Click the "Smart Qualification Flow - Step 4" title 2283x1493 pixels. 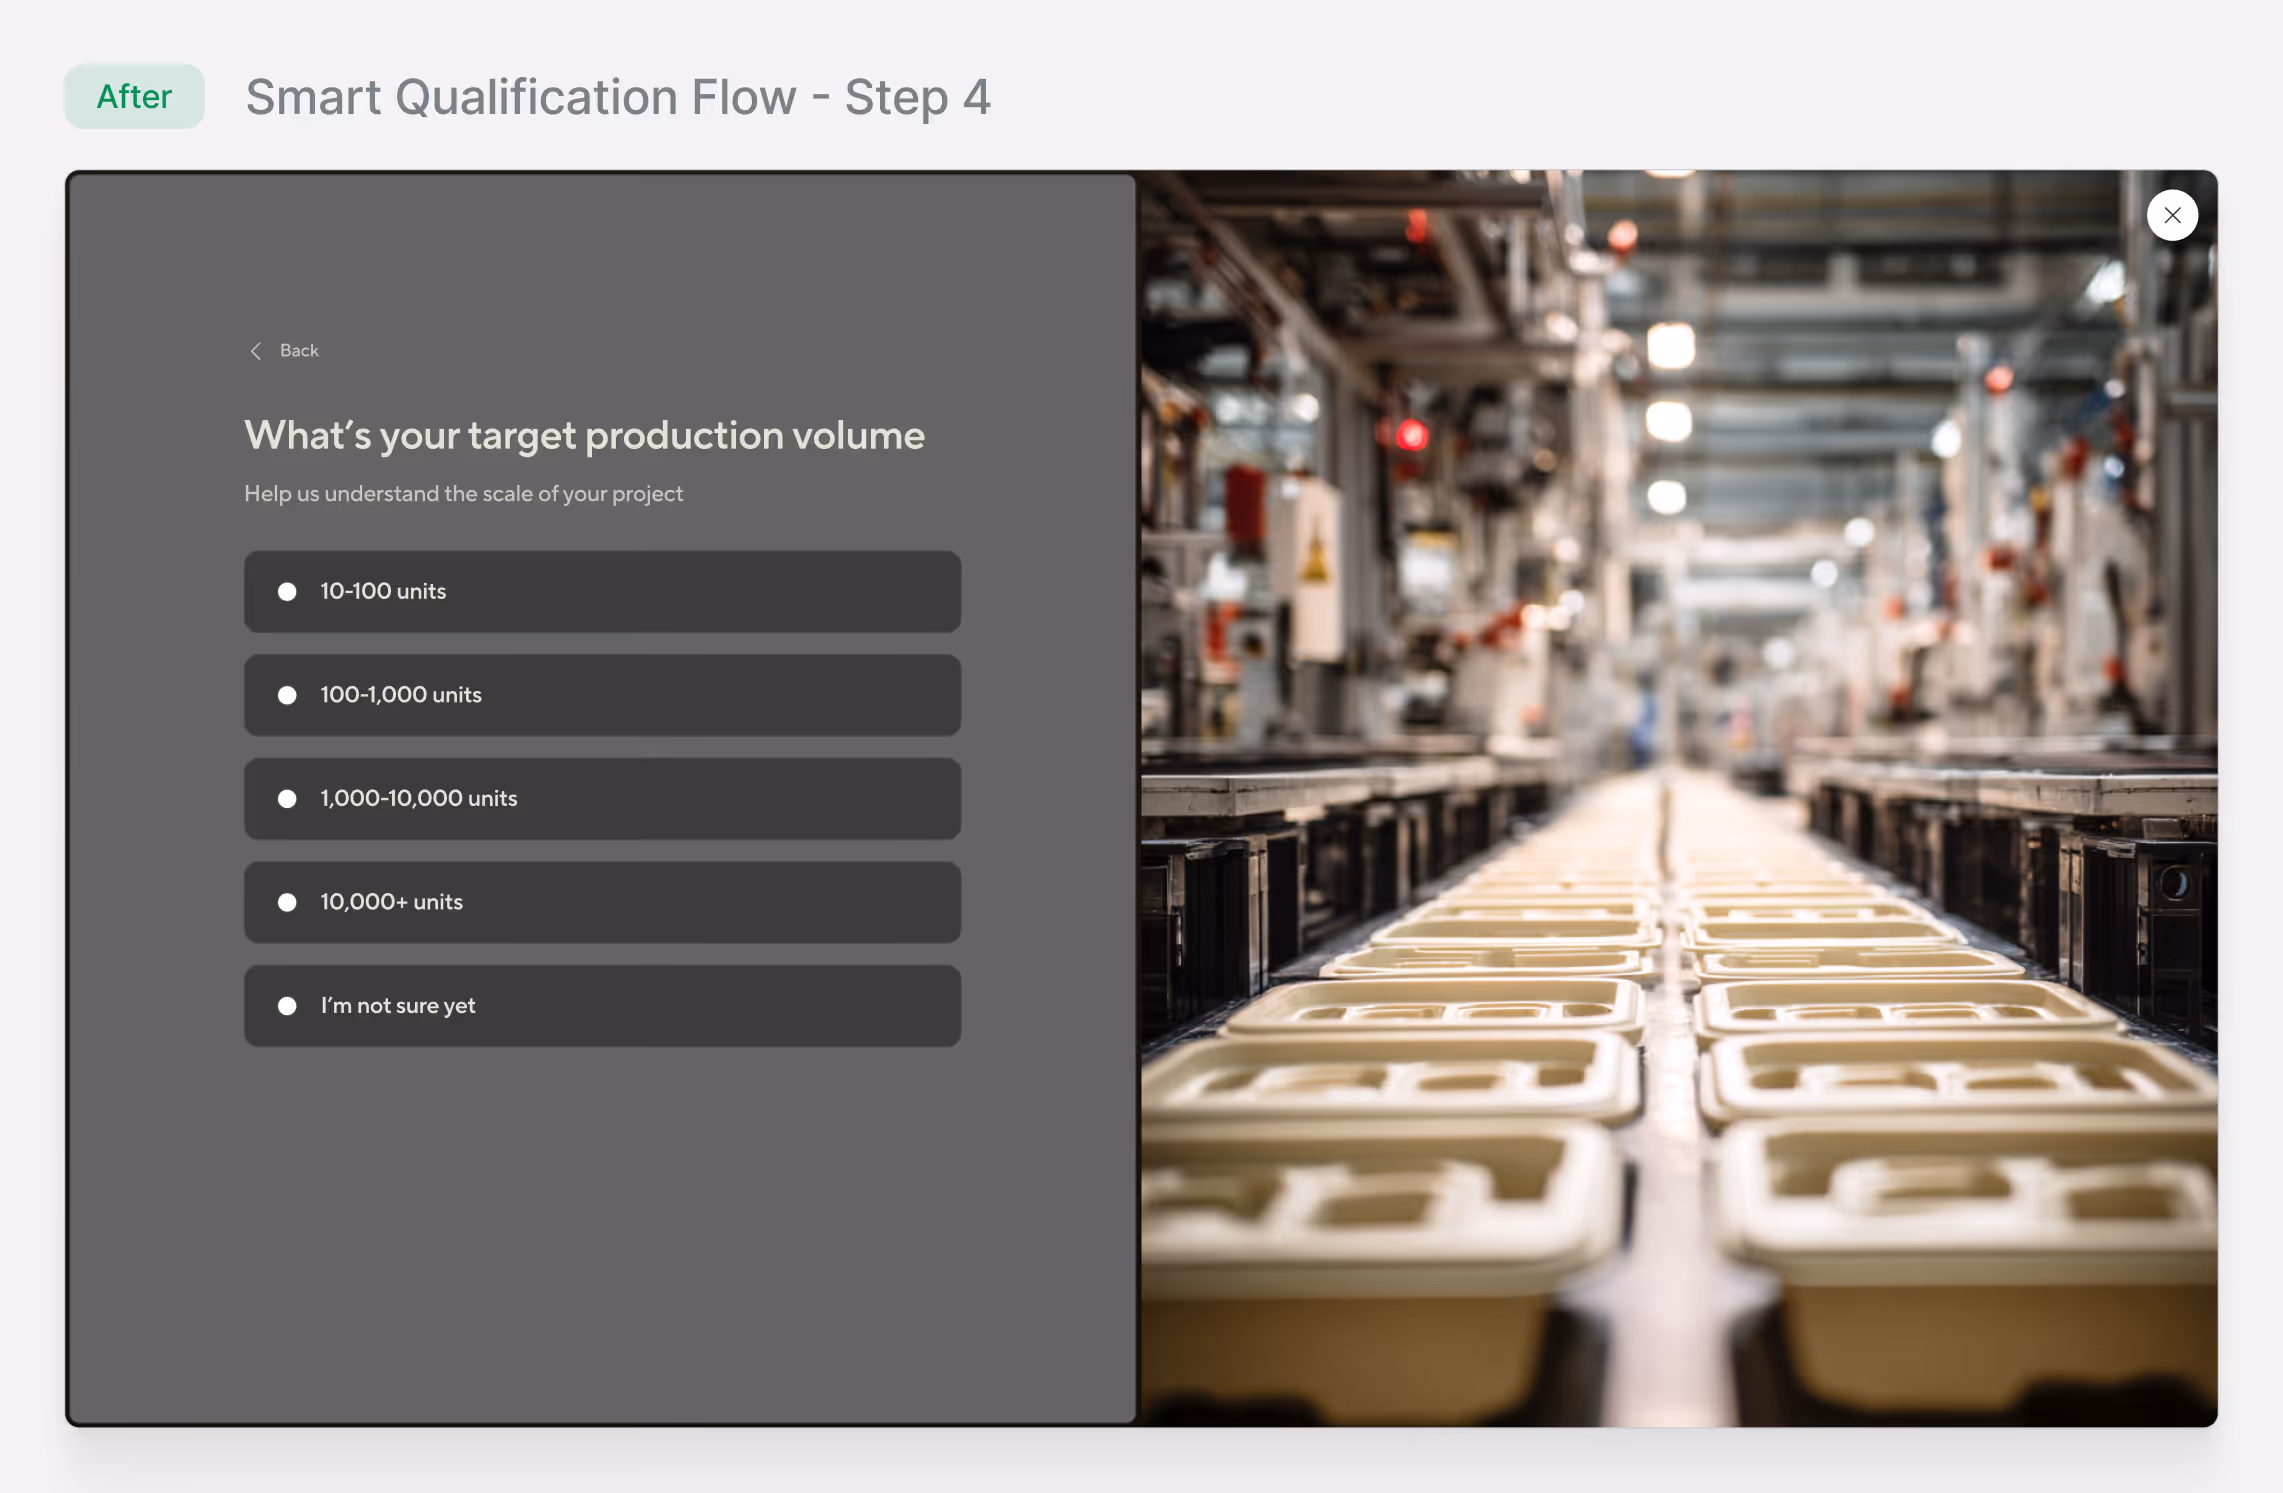(618, 97)
